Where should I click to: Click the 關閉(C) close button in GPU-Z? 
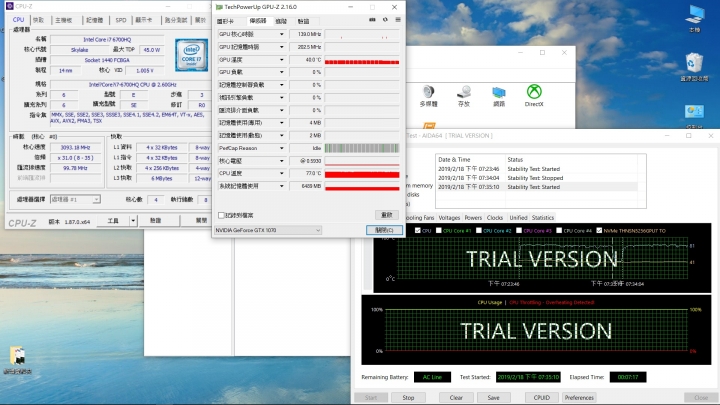tap(384, 230)
